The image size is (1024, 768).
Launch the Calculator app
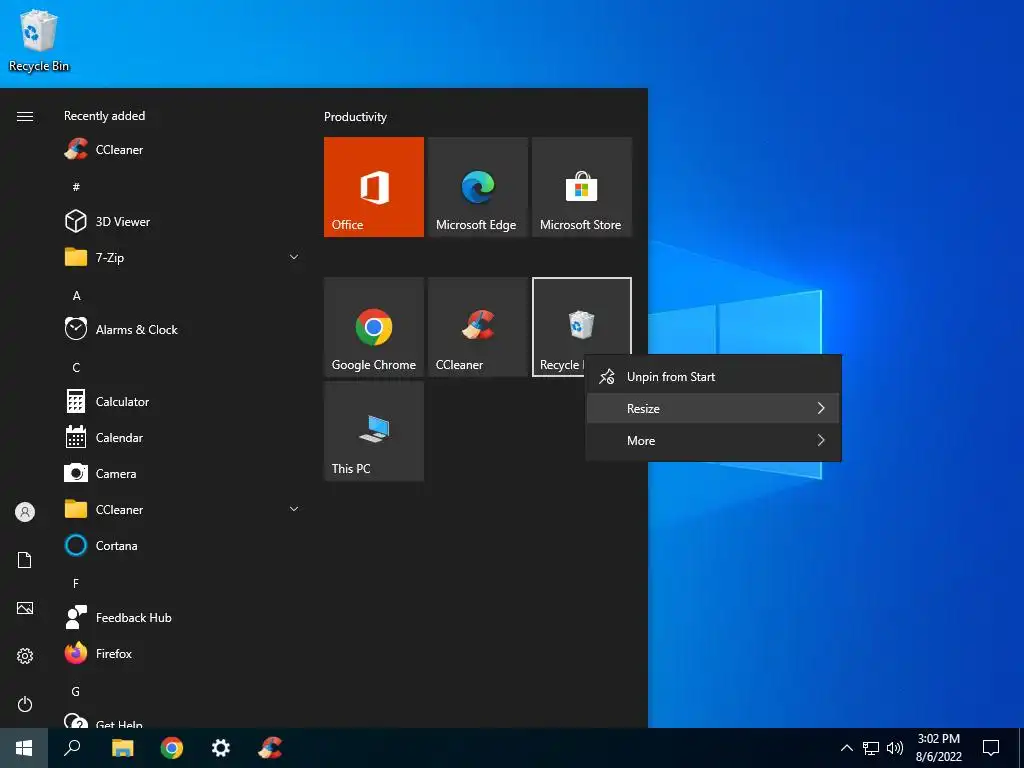click(183, 402)
